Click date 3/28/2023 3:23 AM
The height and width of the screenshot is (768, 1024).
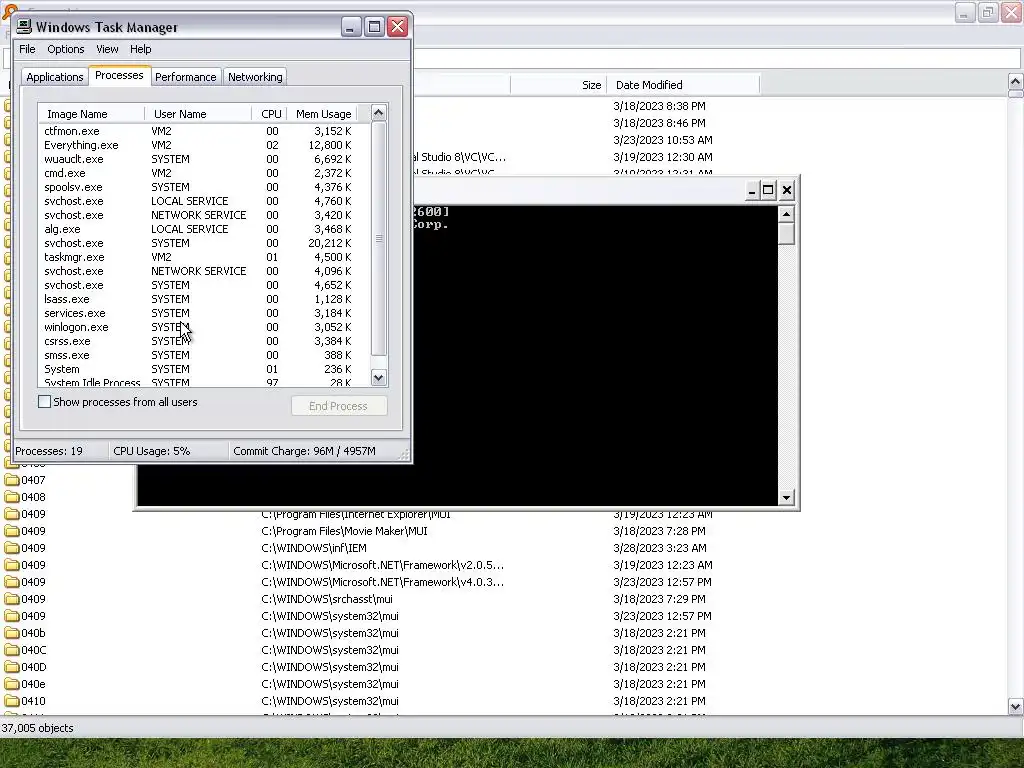click(x=660, y=548)
